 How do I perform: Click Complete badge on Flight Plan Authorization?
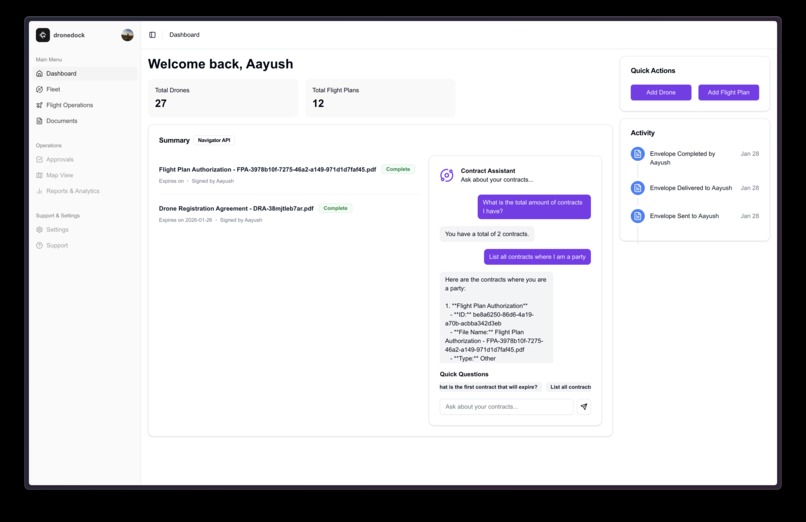click(x=398, y=169)
